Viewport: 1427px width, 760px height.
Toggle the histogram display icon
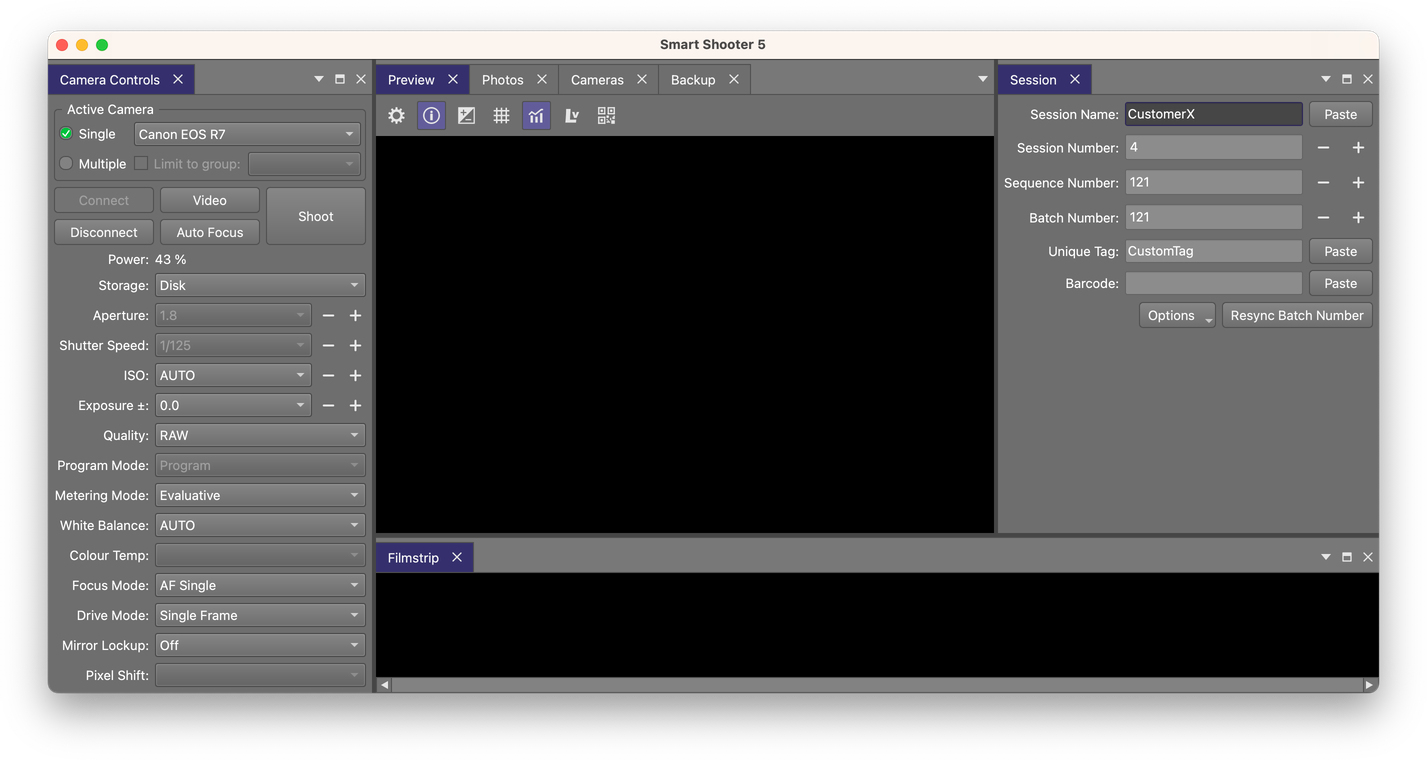point(536,115)
